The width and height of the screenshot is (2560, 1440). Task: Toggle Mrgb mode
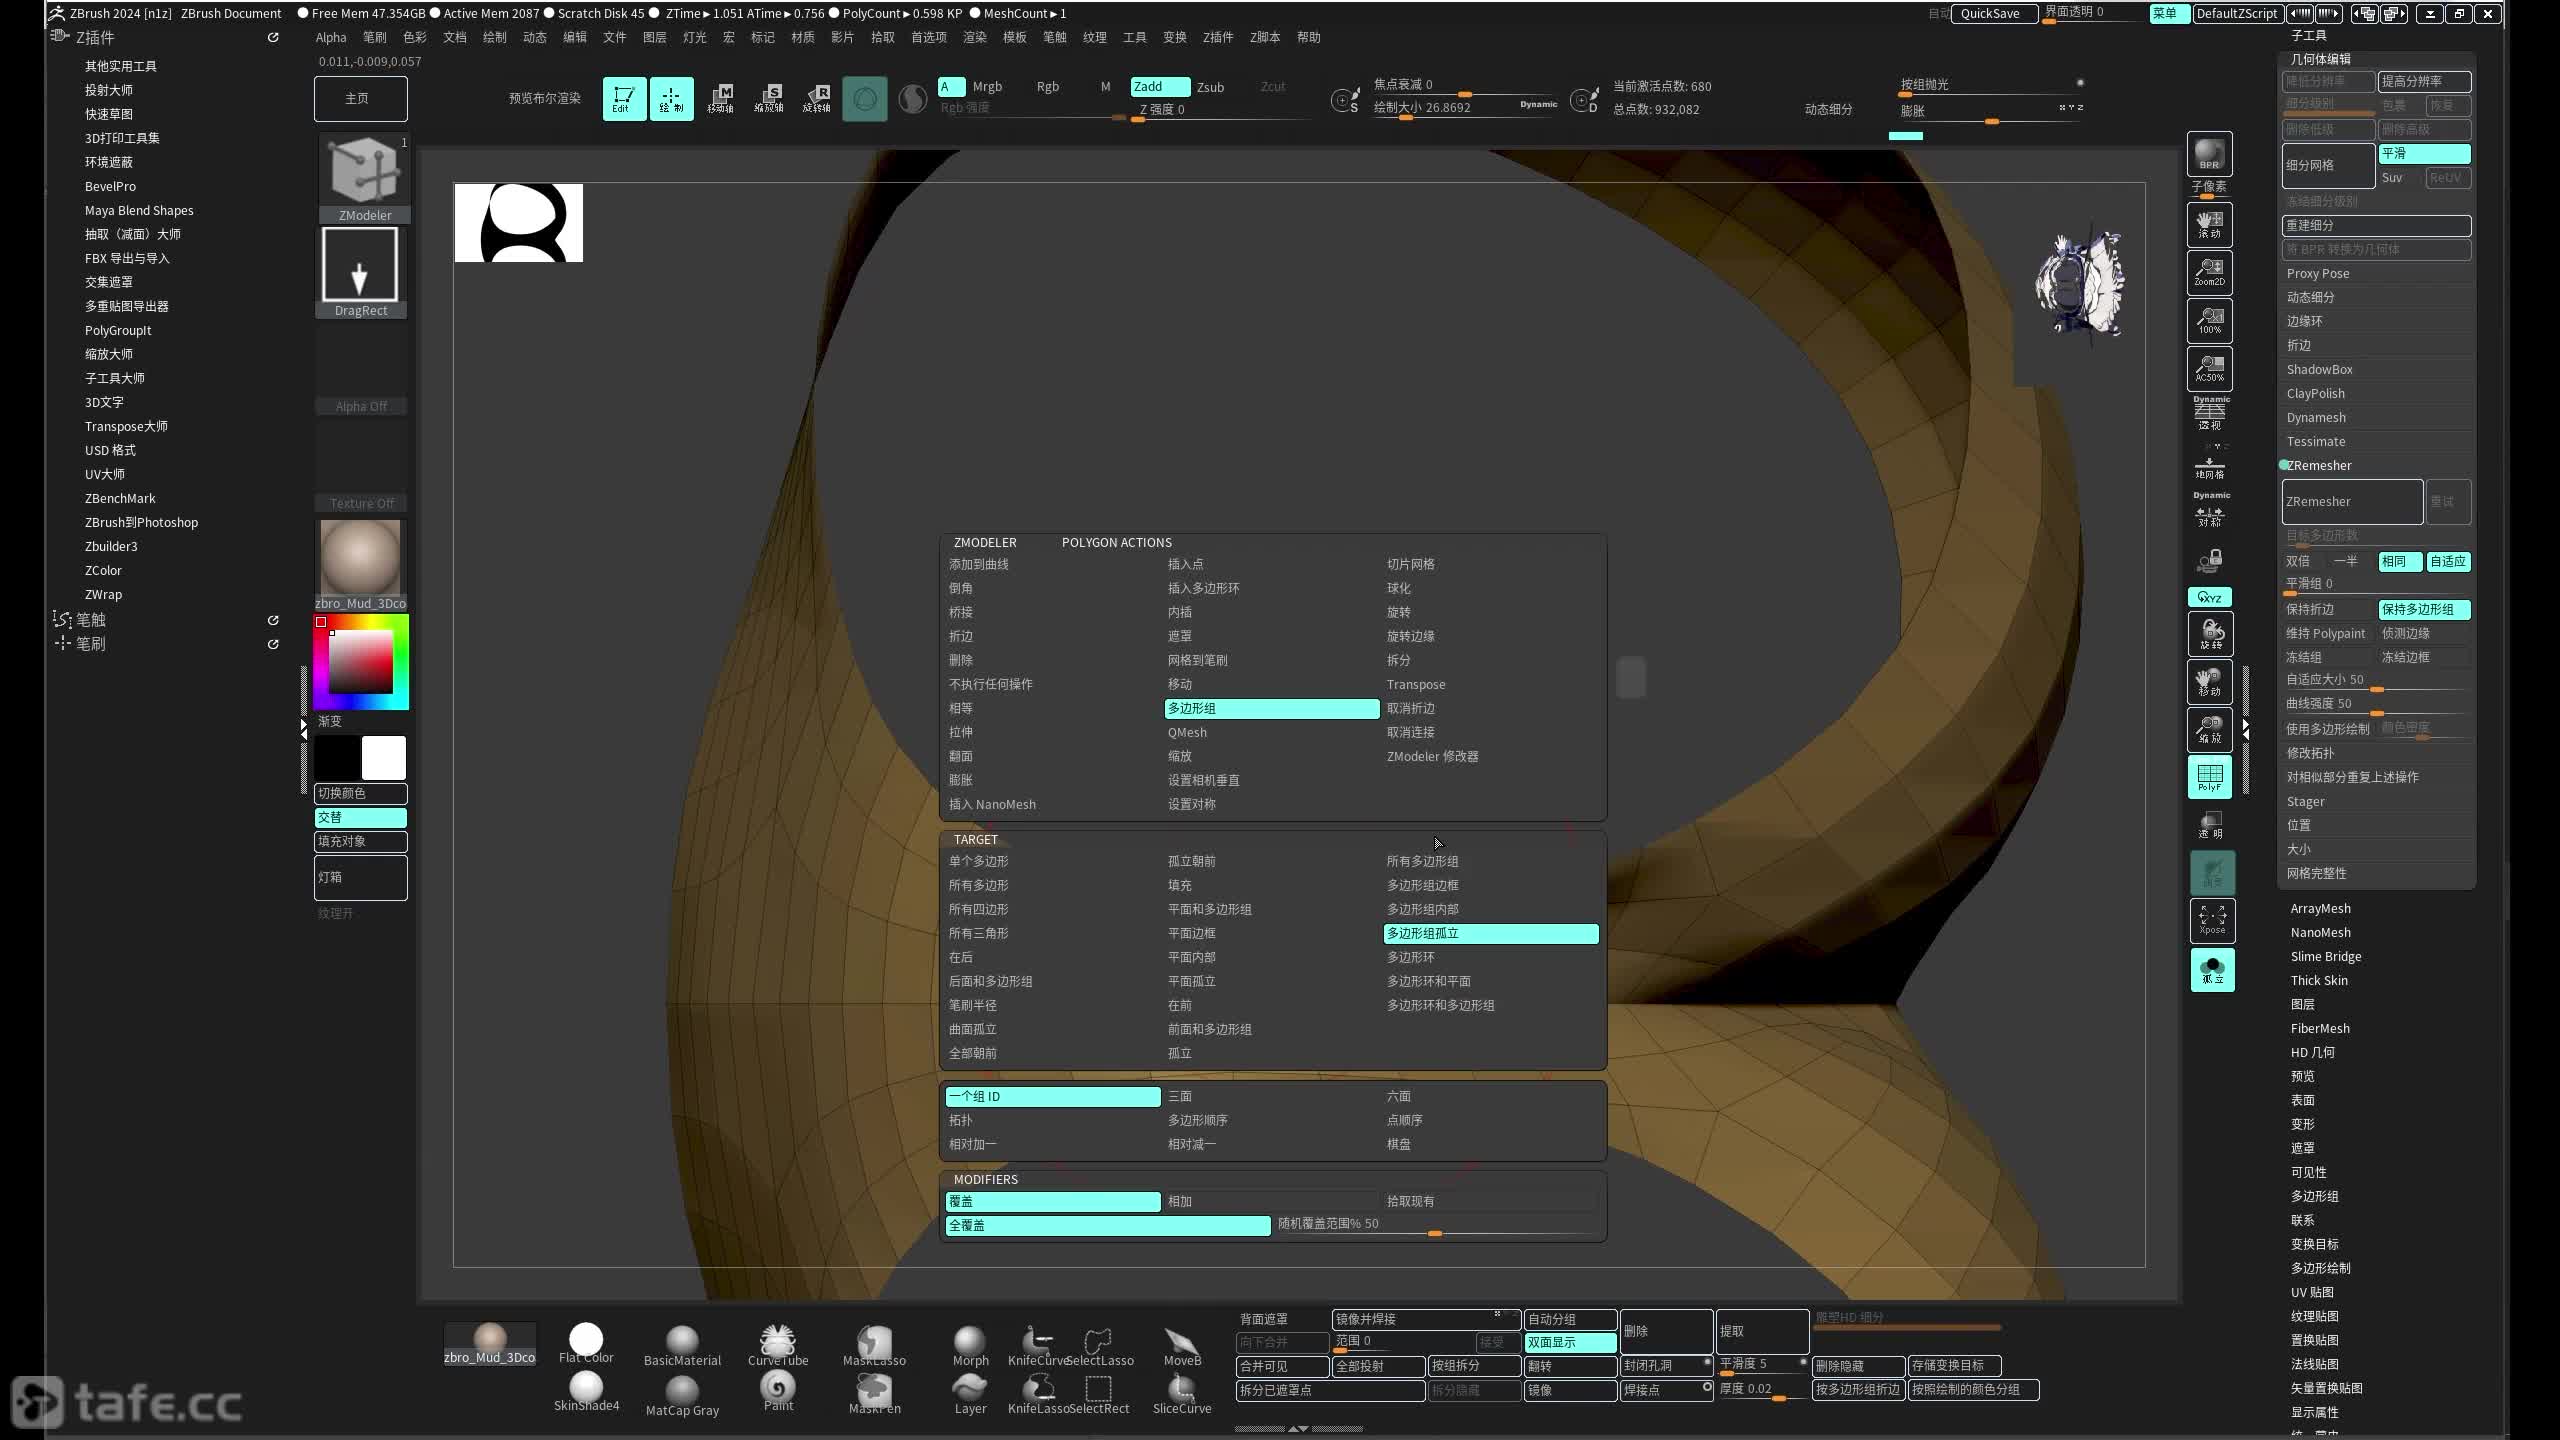point(987,87)
